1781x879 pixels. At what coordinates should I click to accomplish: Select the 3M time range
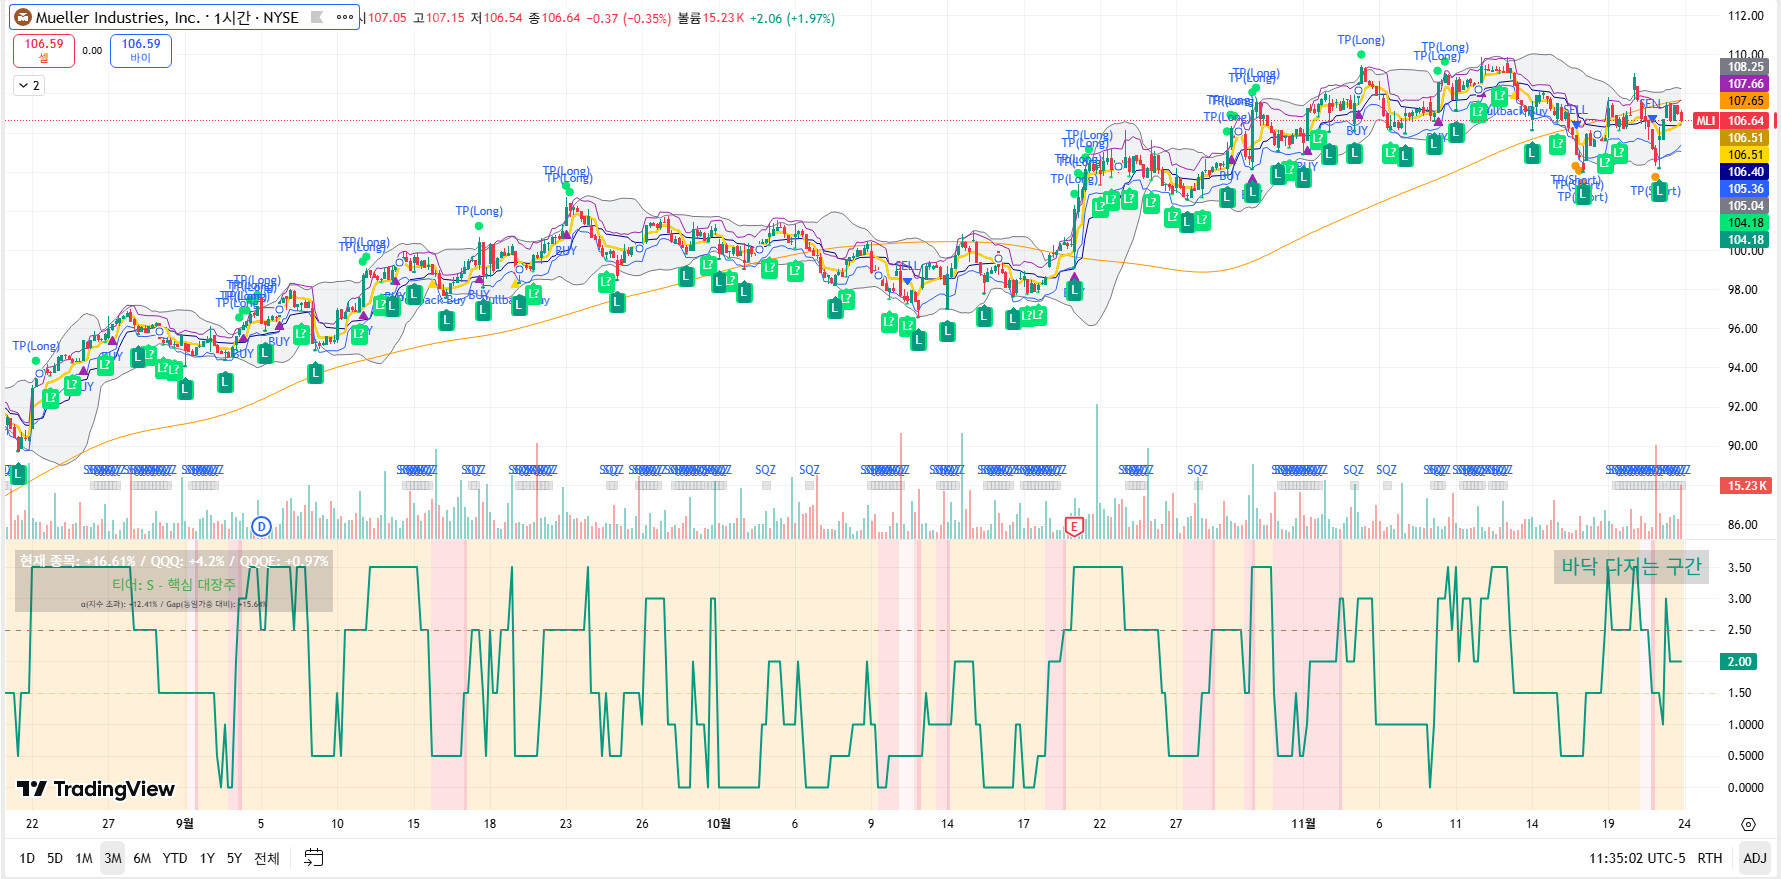[x=113, y=858]
